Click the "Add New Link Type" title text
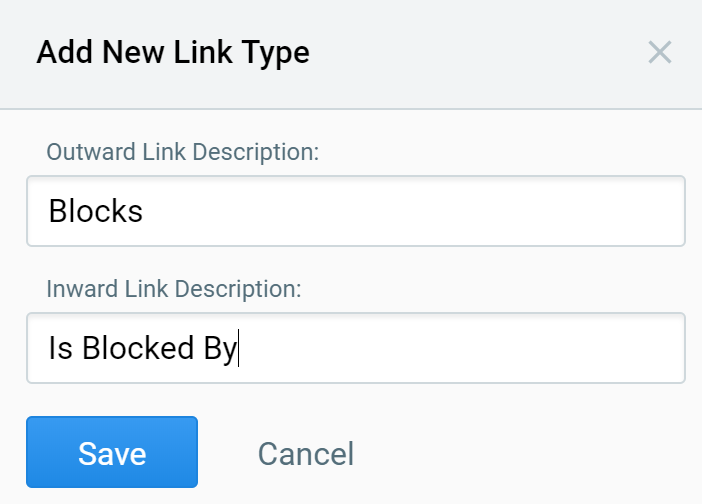 point(173,53)
